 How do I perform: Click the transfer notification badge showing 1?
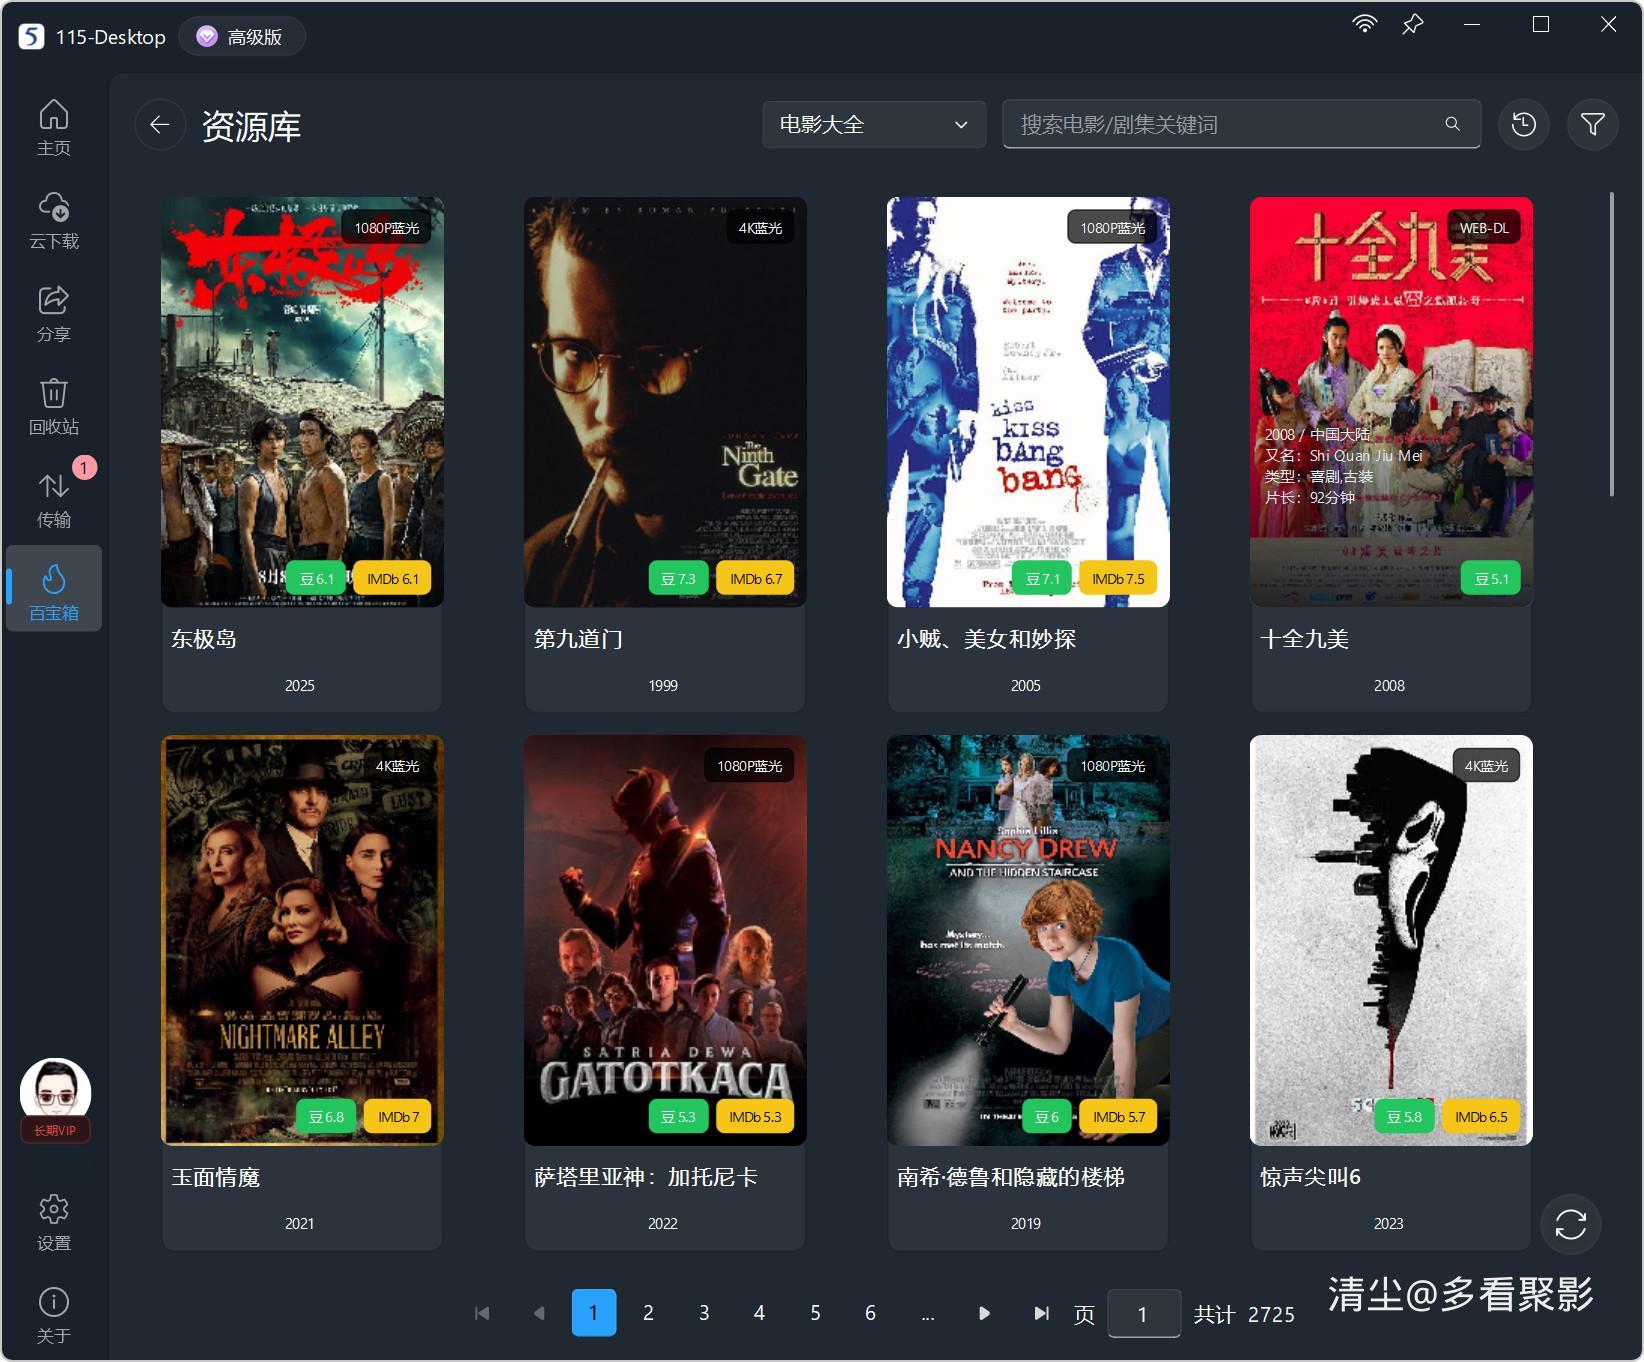click(85, 467)
